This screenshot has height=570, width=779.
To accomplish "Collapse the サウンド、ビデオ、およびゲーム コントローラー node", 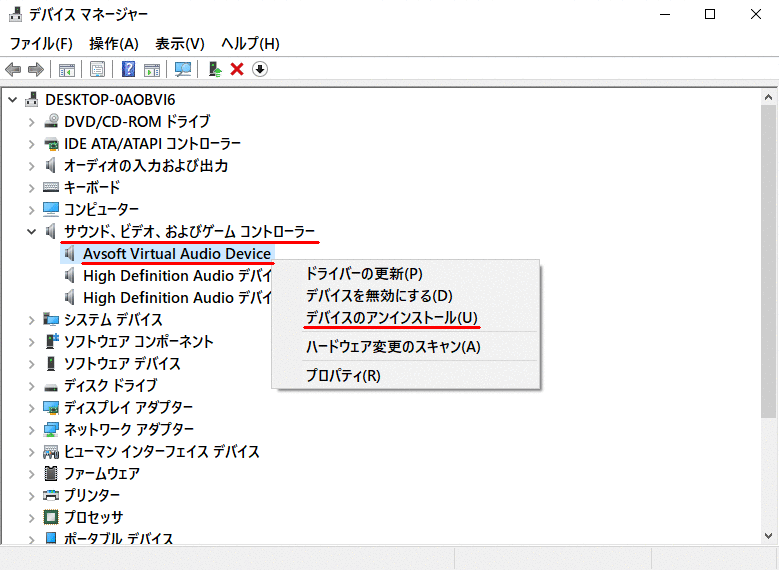I will coord(32,232).
